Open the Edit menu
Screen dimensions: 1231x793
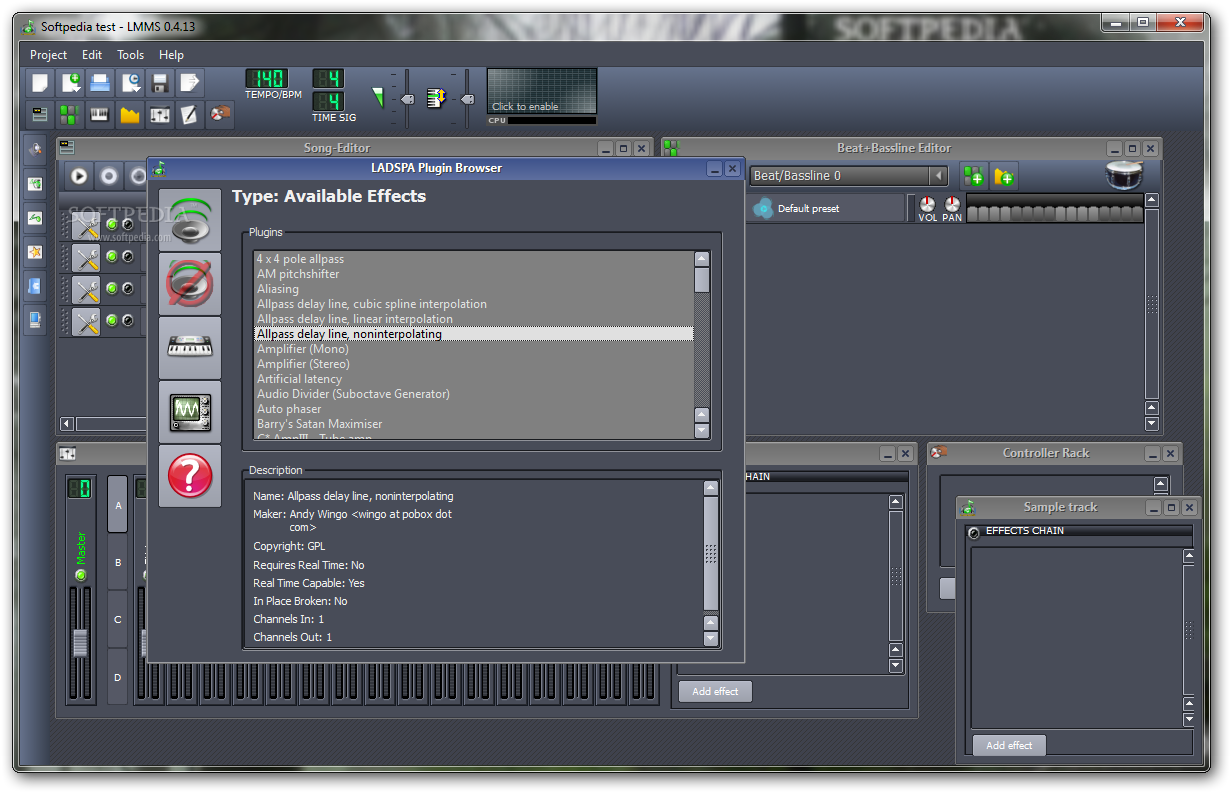[92, 55]
